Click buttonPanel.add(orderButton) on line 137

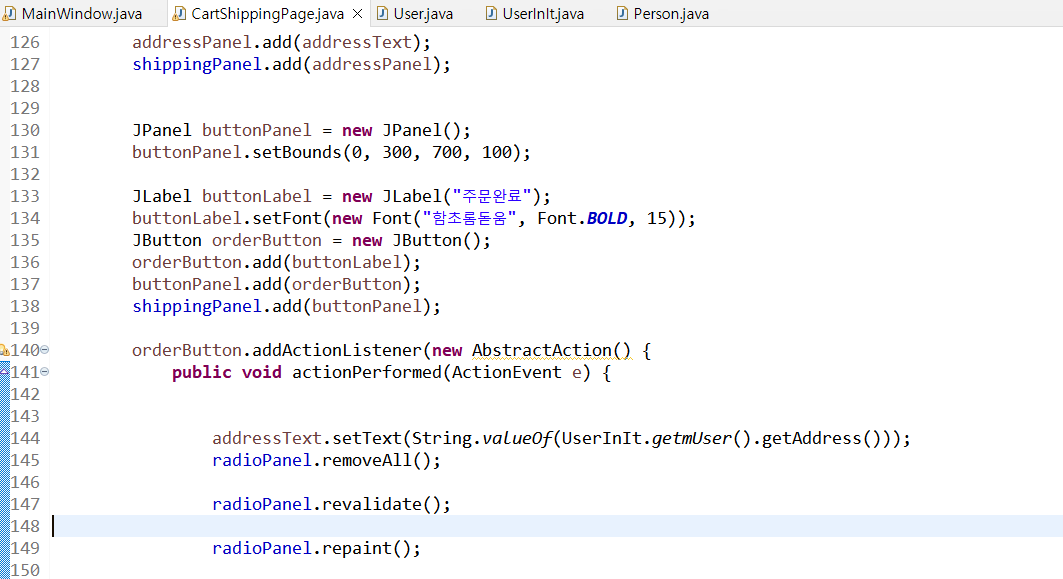[x=276, y=284]
